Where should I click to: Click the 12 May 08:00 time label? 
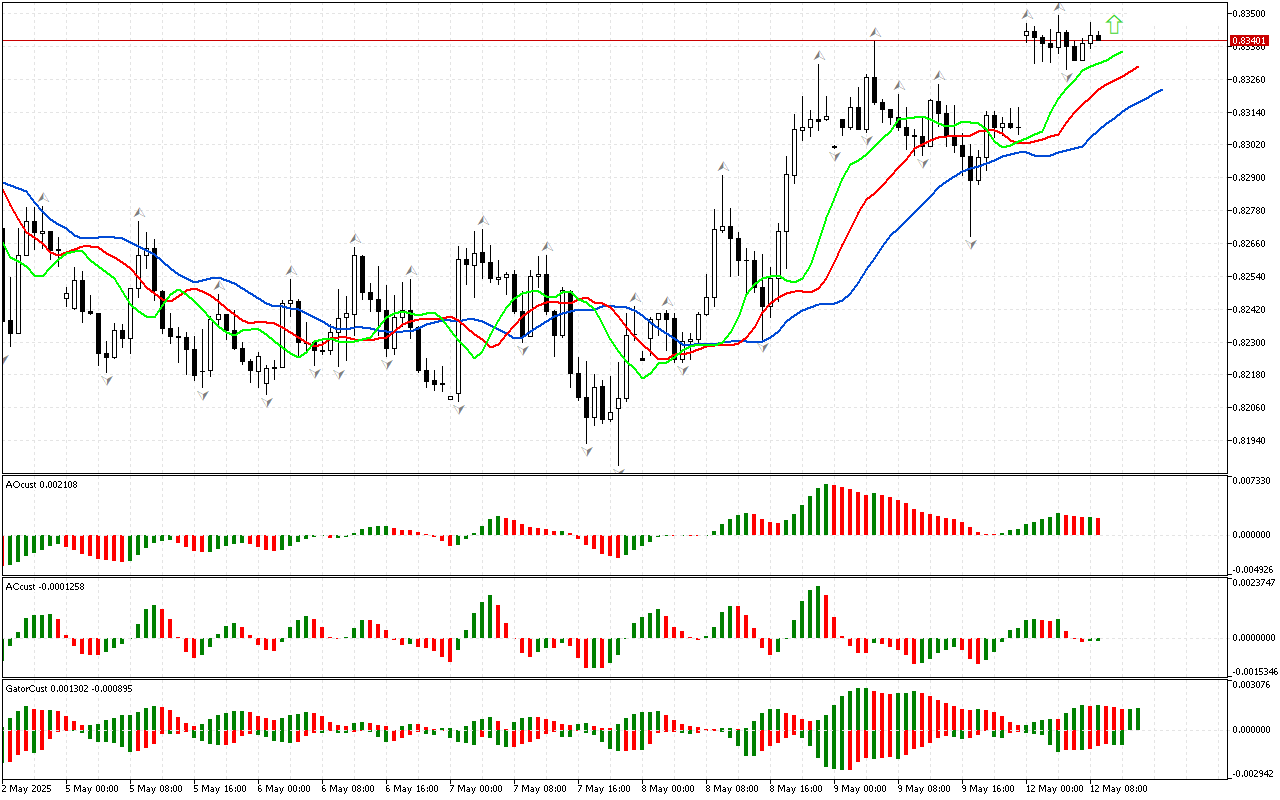(x=1120, y=788)
